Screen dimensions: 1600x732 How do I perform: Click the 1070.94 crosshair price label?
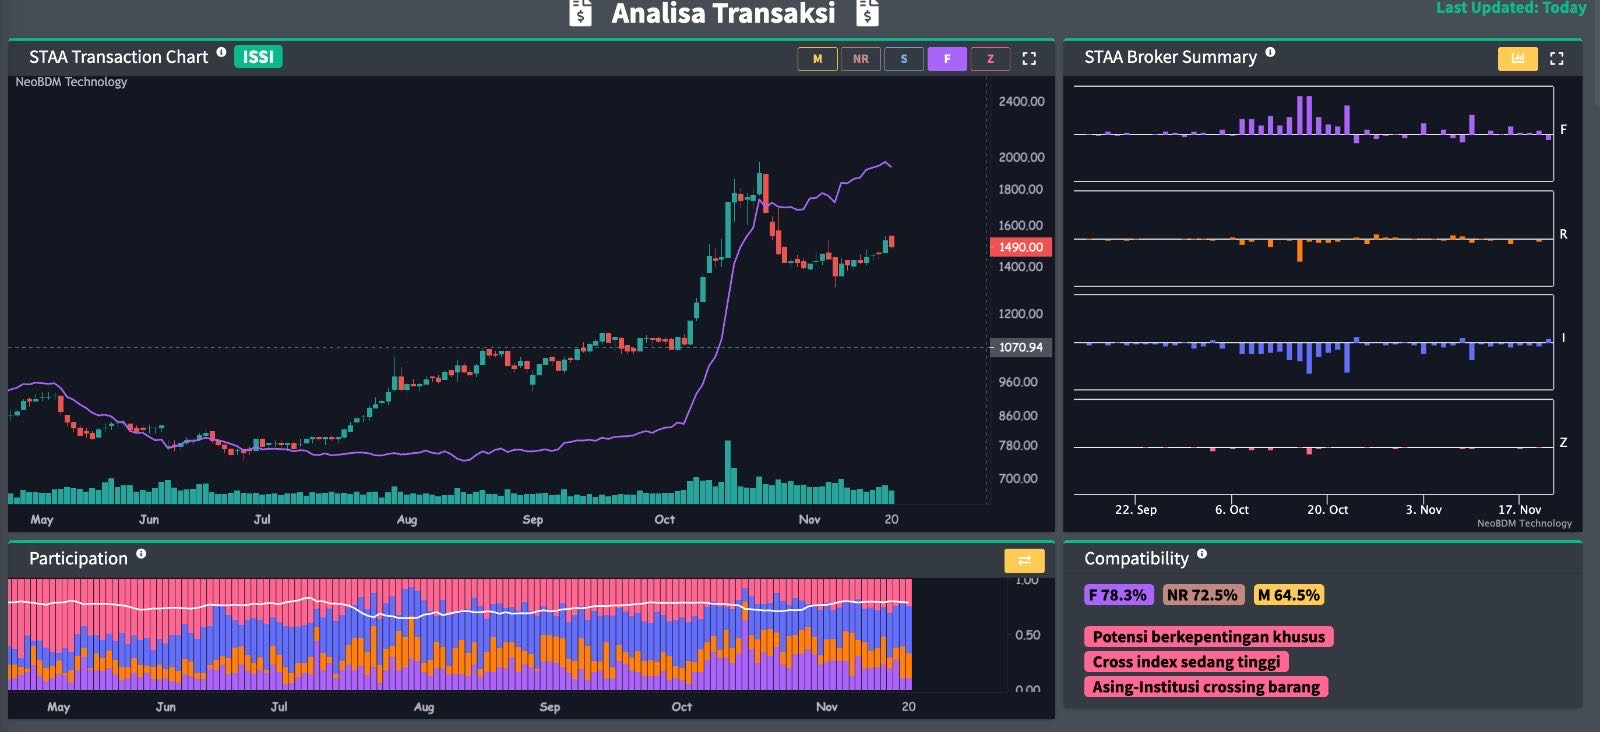pyautogui.click(x=1020, y=347)
